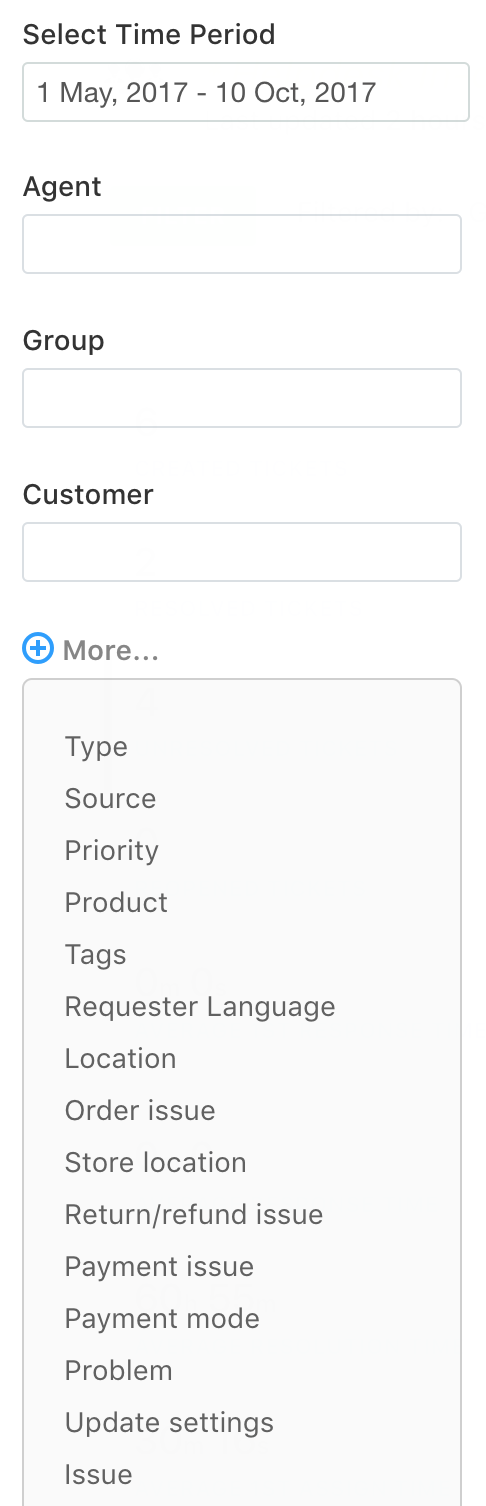The image size is (486, 1506).
Task: Click the Agent filter input box
Action: click(x=242, y=244)
